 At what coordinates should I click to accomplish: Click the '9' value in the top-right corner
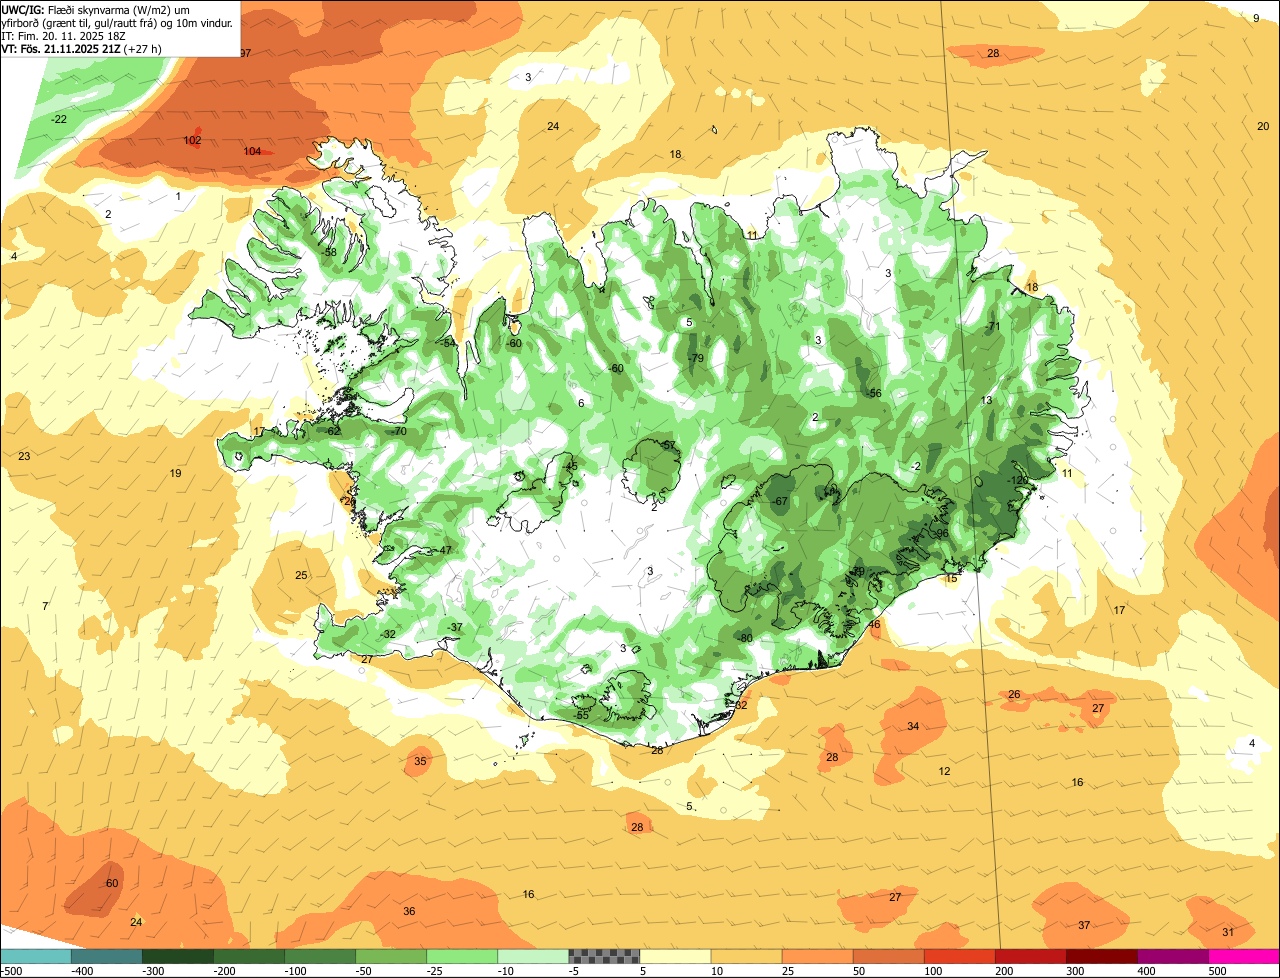click(x=1256, y=18)
